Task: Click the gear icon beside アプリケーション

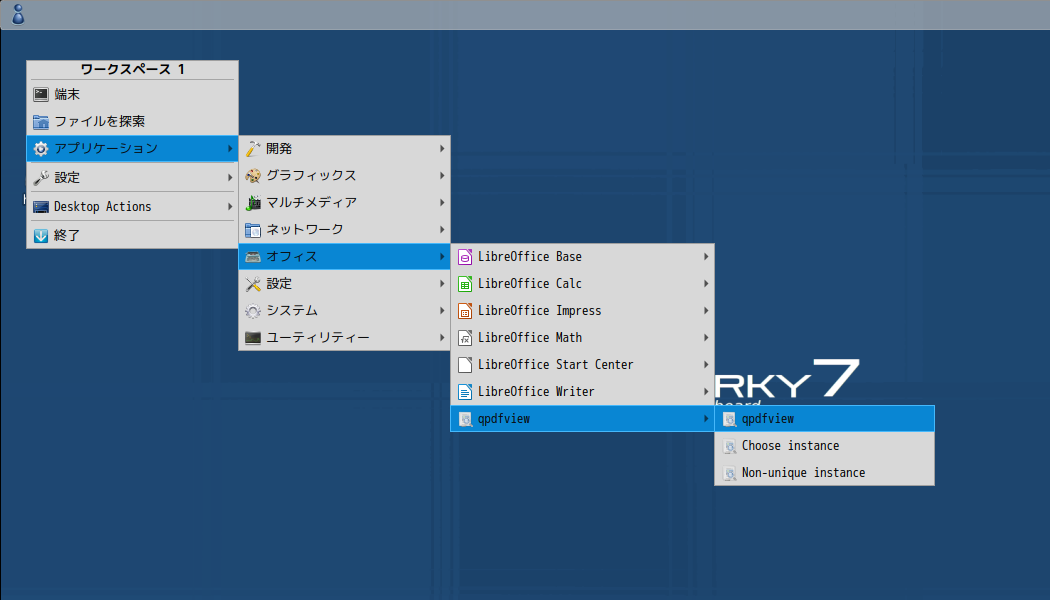Action: pos(41,149)
